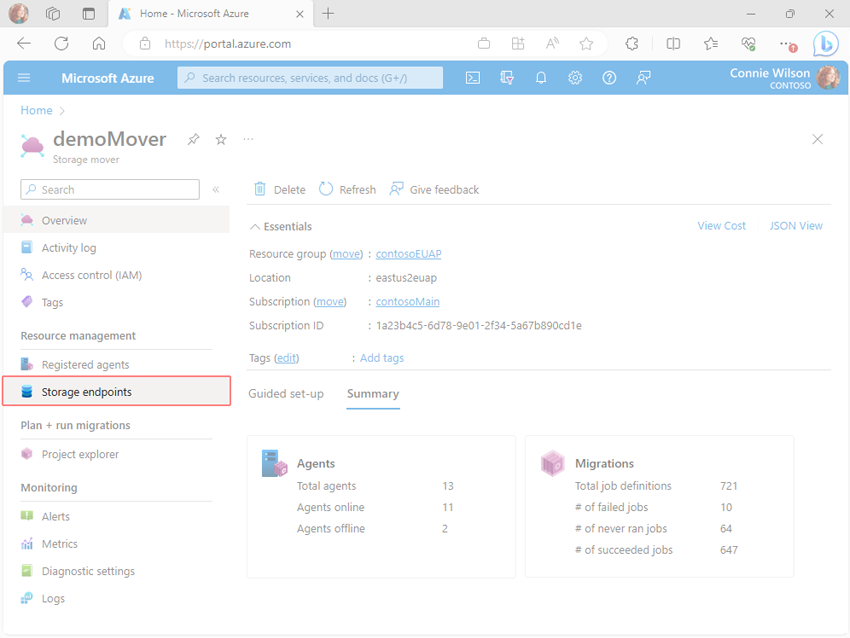Open Azure Cloud Shell icon

473,78
